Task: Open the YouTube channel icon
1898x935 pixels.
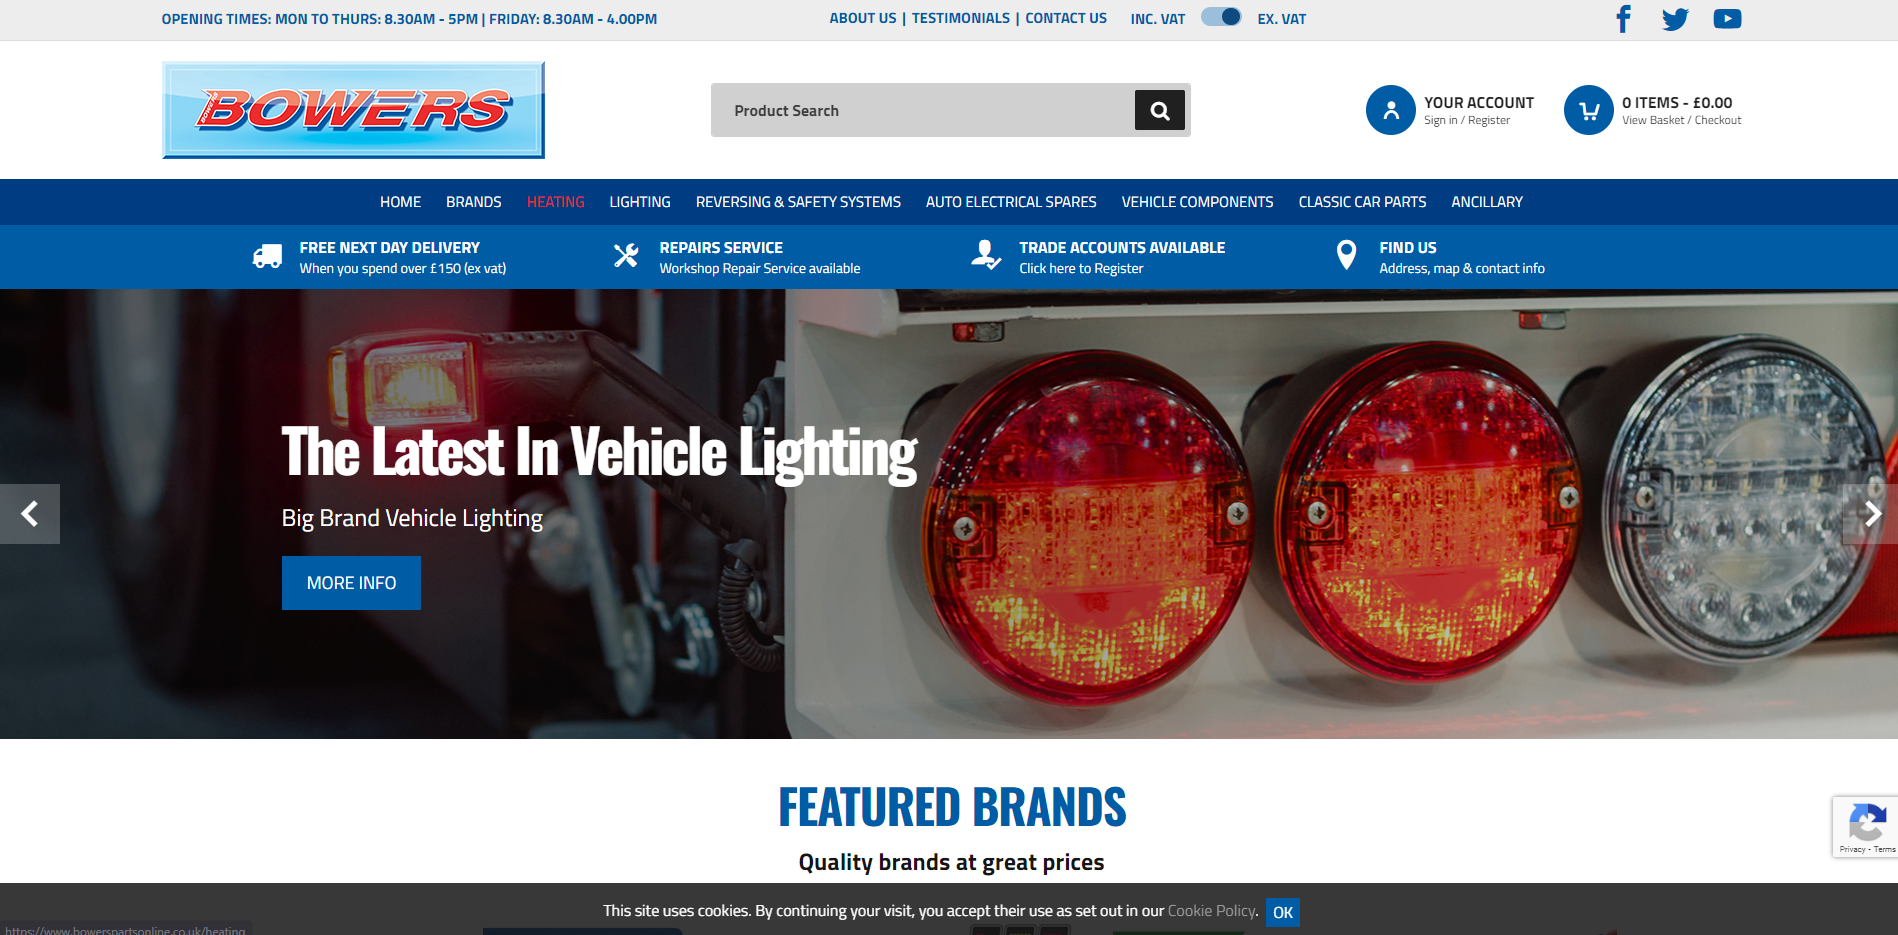Action: (1727, 19)
